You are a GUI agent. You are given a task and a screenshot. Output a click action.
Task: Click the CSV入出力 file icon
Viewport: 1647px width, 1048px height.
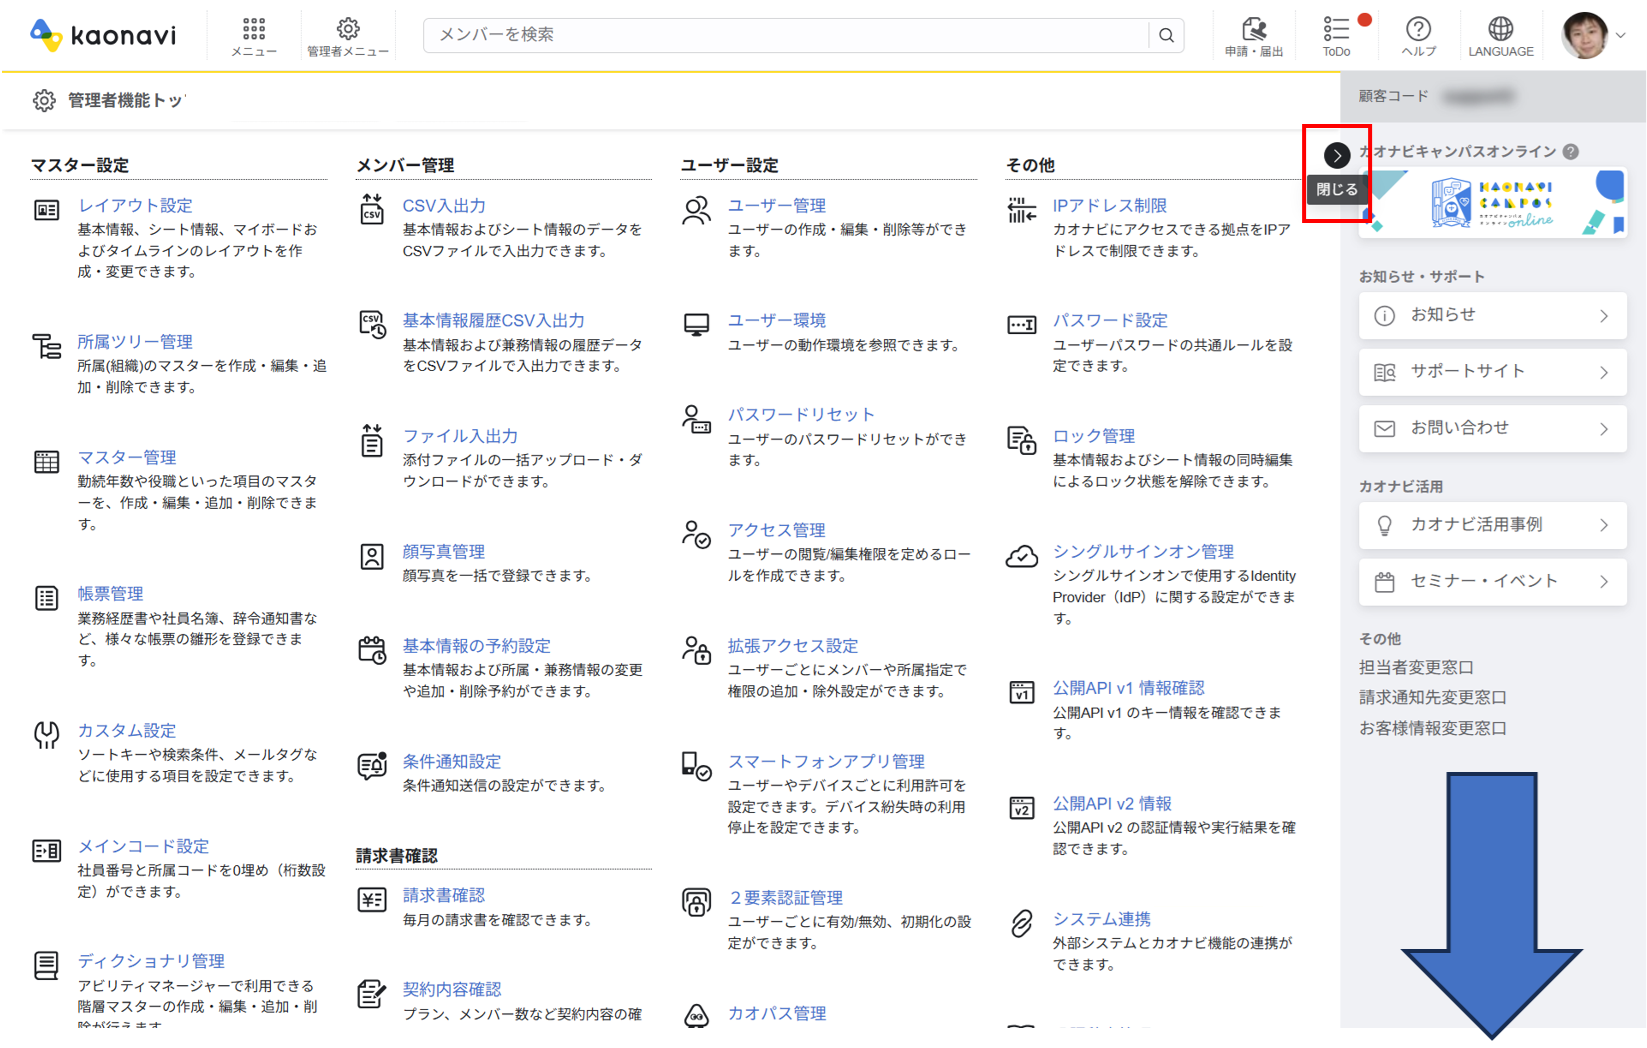[x=372, y=210]
